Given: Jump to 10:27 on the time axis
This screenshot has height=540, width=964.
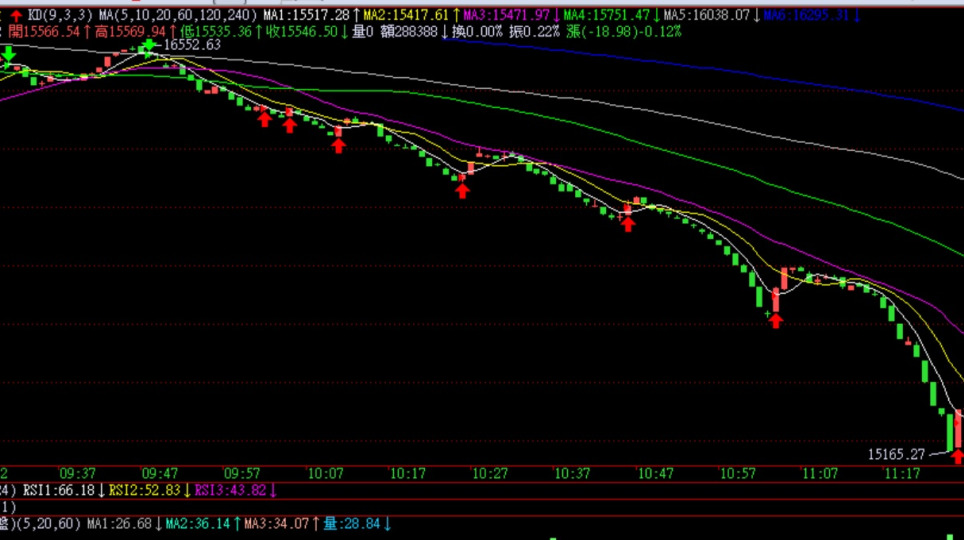Looking at the screenshot, I should 490,473.
